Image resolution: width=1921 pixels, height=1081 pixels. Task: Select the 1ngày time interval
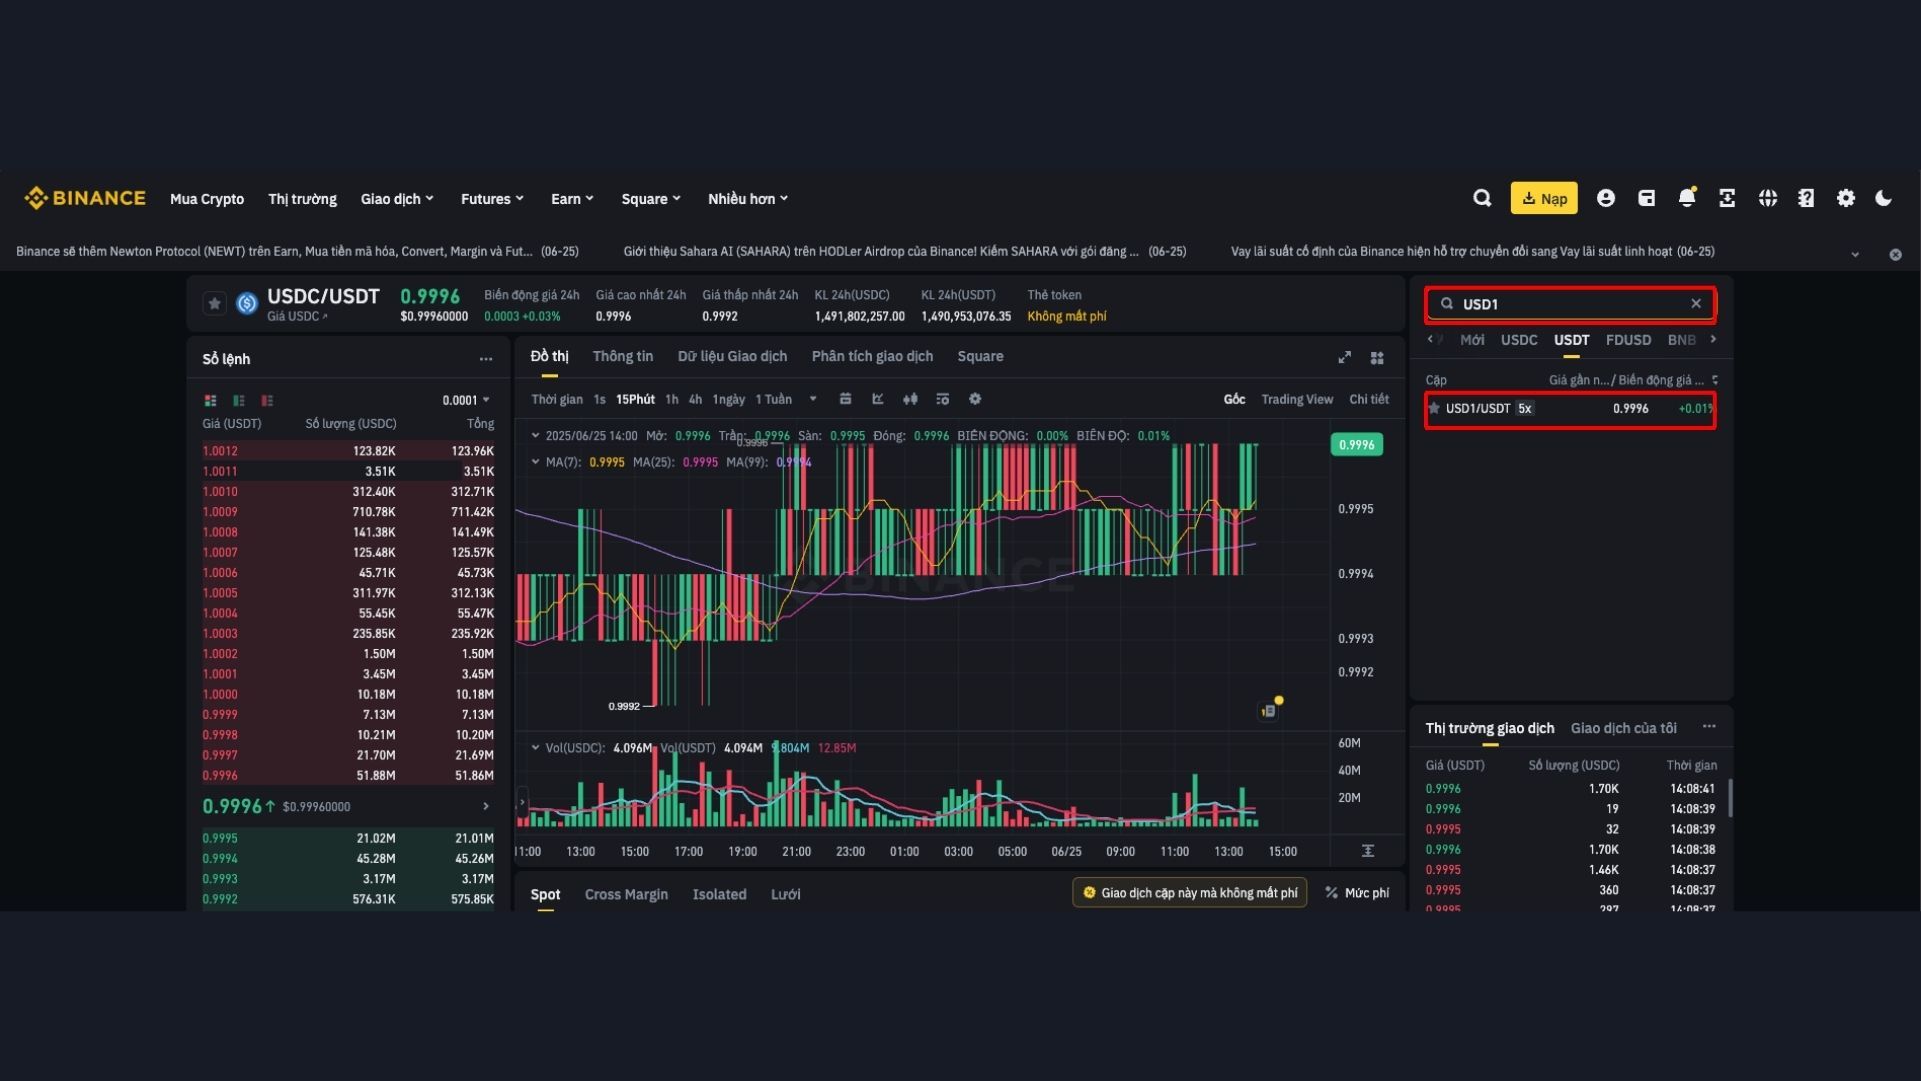(x=728, y=399)
